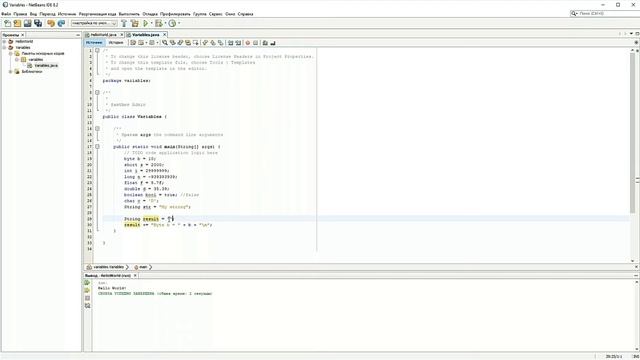The height and width of the screenshot is (360, 640).
Task: Click Find Previous Occurrence editor icon
Action: (x=173, y=42)
